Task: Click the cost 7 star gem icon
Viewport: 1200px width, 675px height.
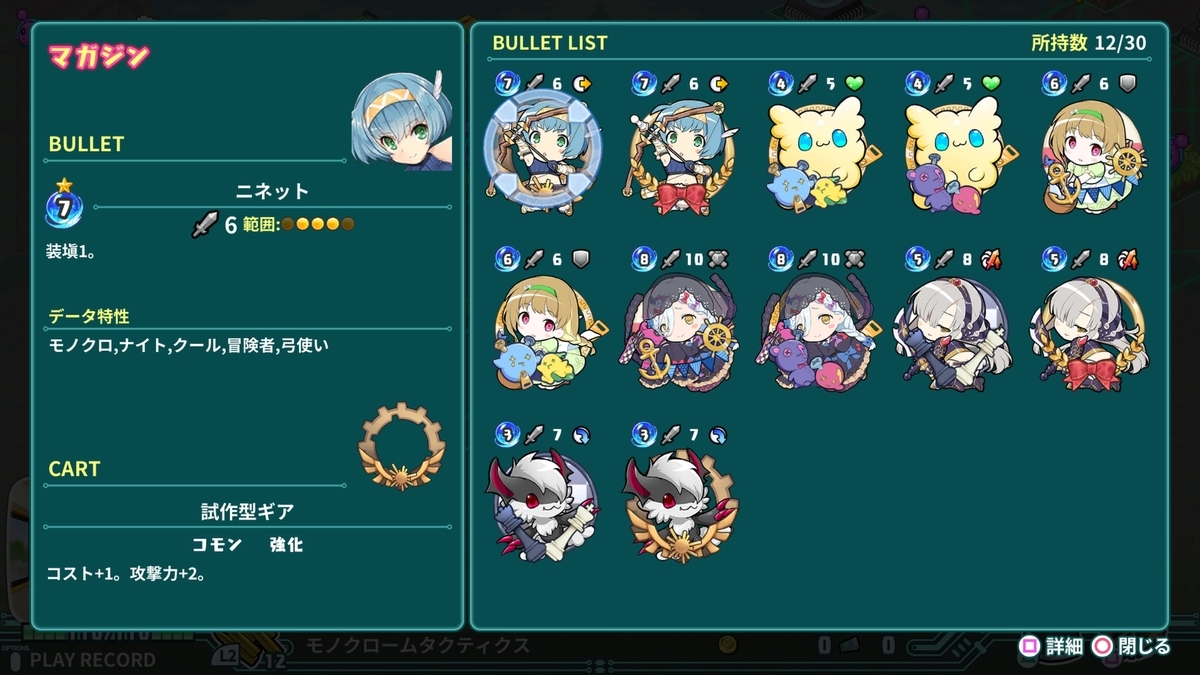Action: pyautogui.click(x=64, y=207)
